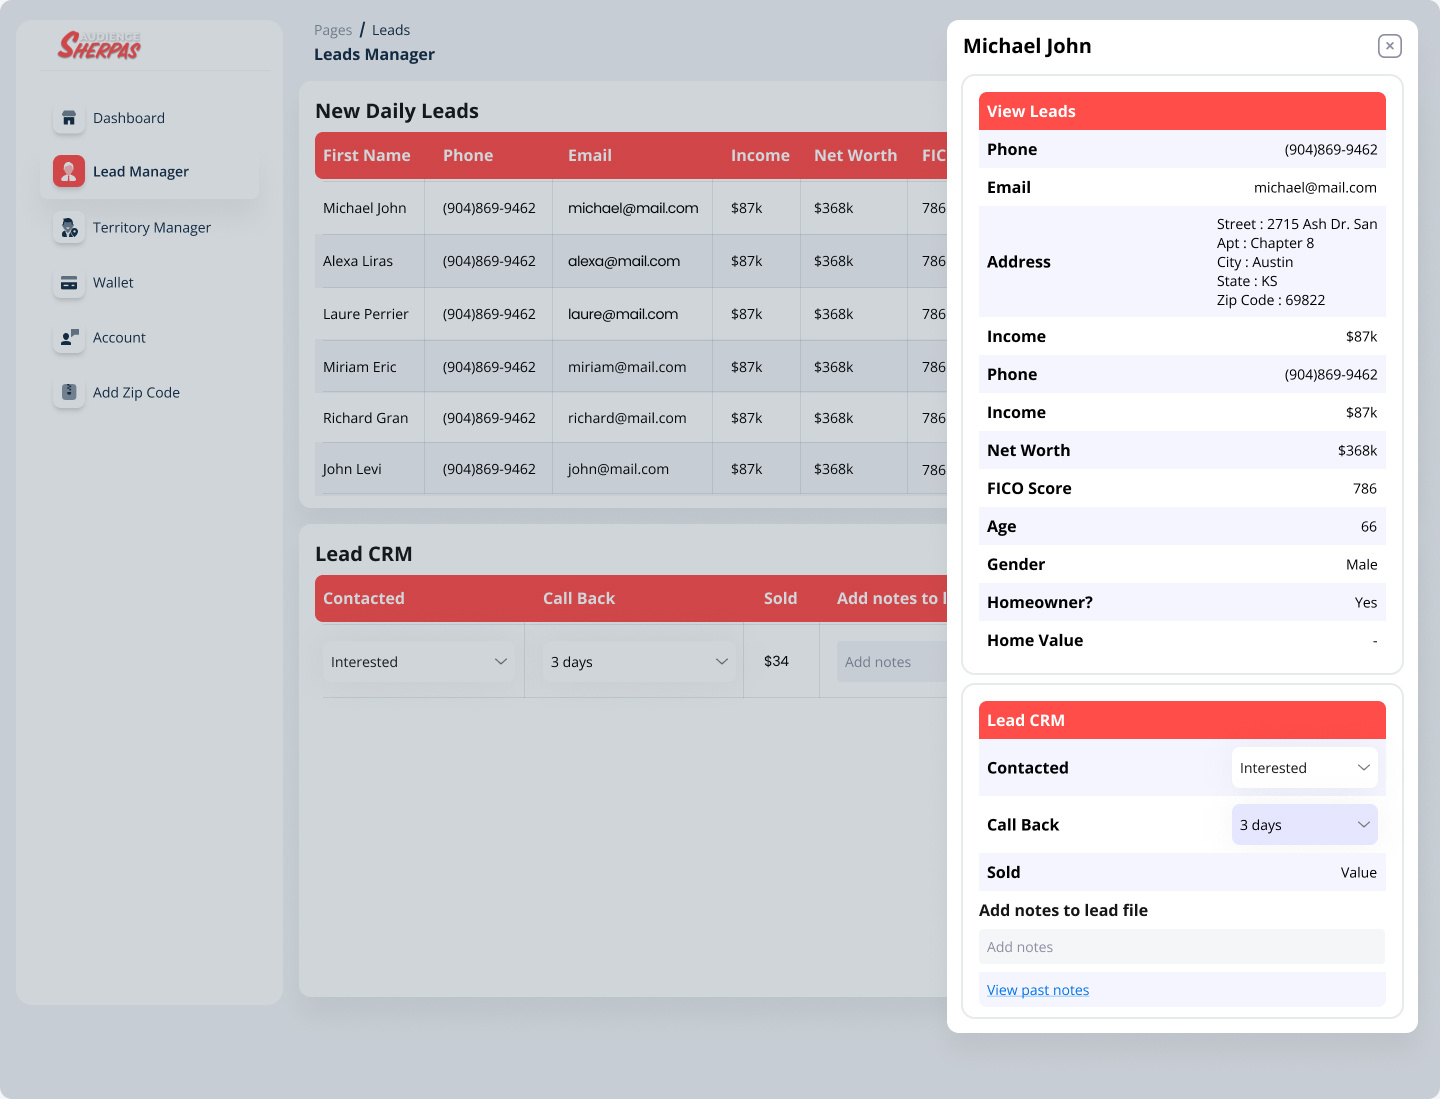Change Call Back in the side panel
The width and height of the screenshot is (1440, 1099).
pyautogui.click(x=1304, y=824)
